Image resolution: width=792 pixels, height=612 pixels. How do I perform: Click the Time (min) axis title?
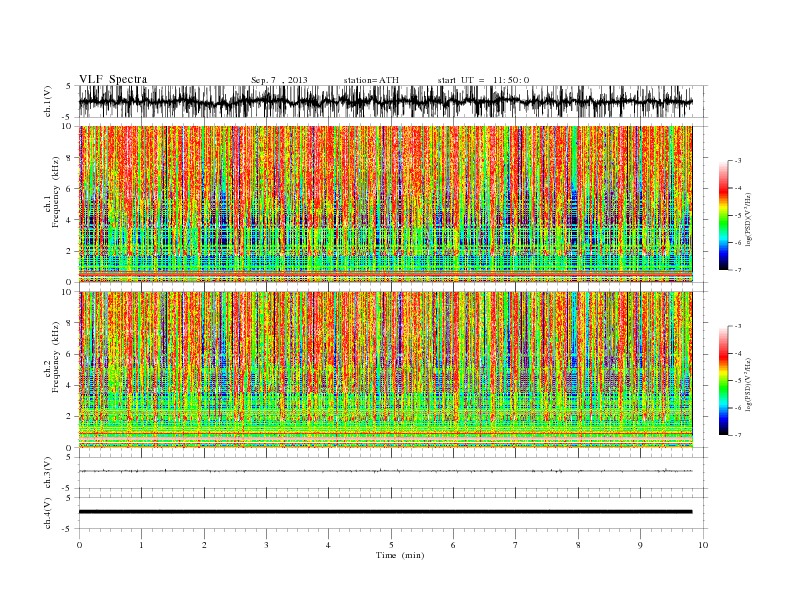(x=400, y=555)
